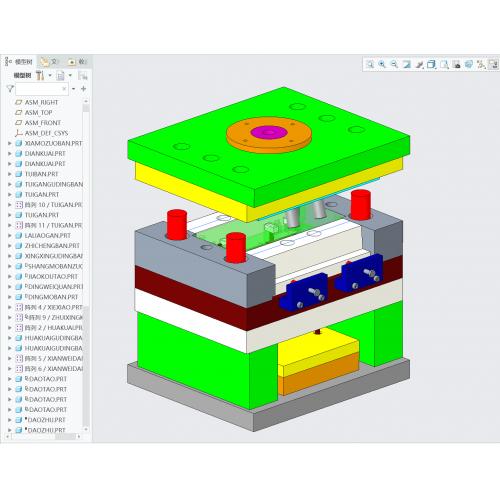
Task: Switch to the Favorites tab
Action: click(77, 62)
